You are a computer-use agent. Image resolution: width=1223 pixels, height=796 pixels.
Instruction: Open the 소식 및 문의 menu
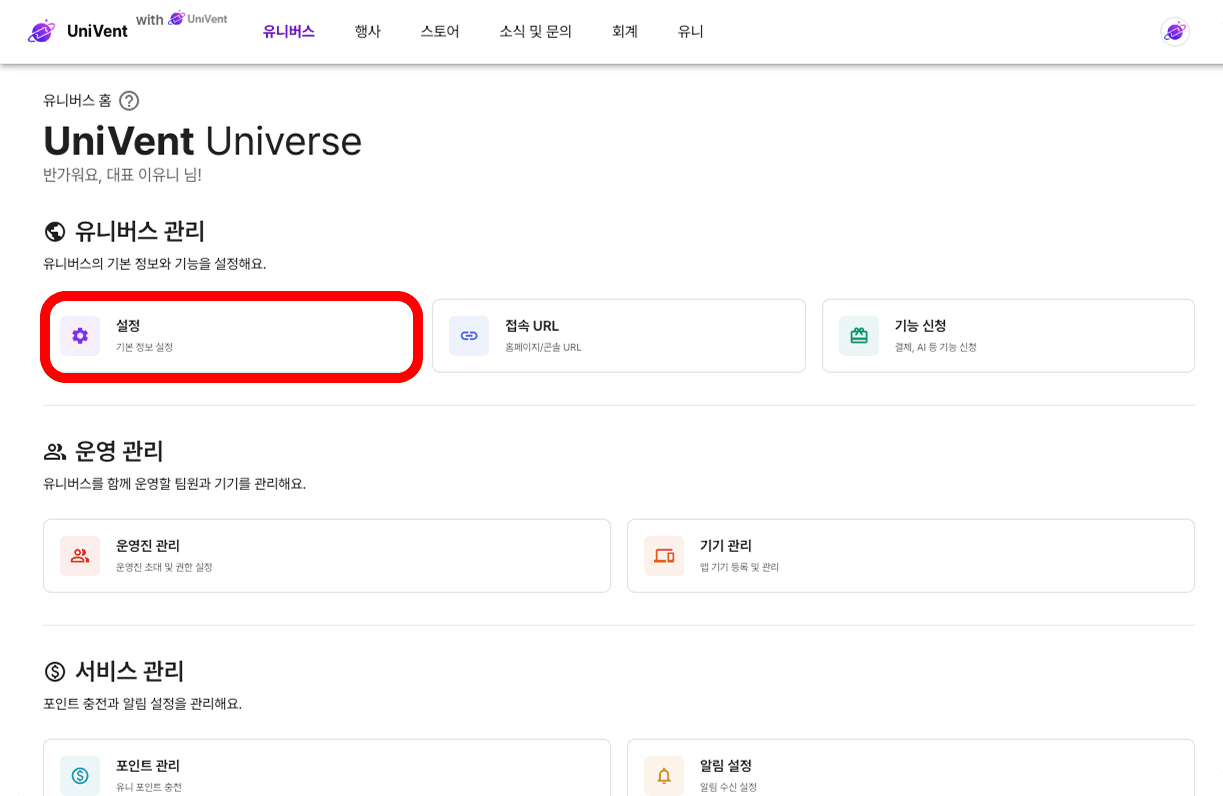[x=534, y=31]
